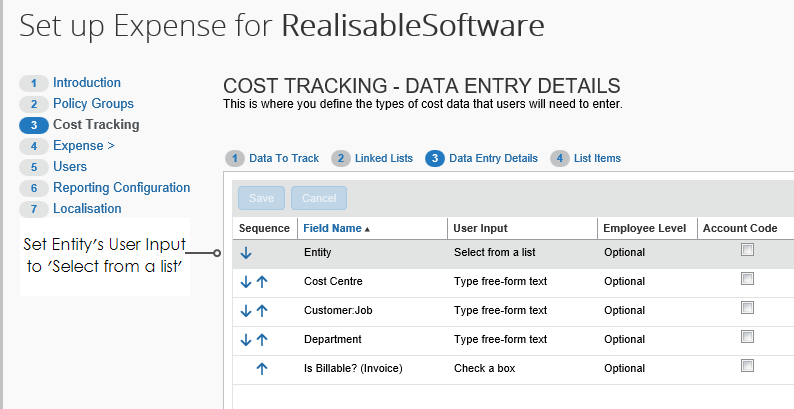Move Customer:Job row up
This screenshot has height=409, width=794.
[262, 311]
